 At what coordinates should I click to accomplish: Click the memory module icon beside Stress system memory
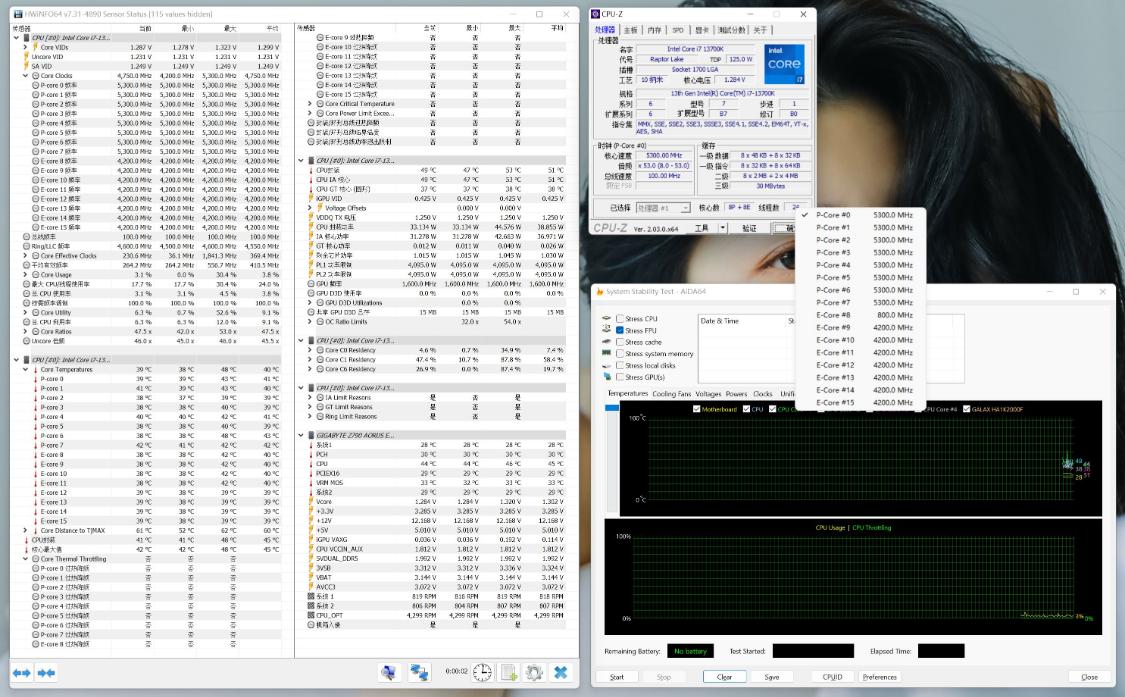coord(606,353)
